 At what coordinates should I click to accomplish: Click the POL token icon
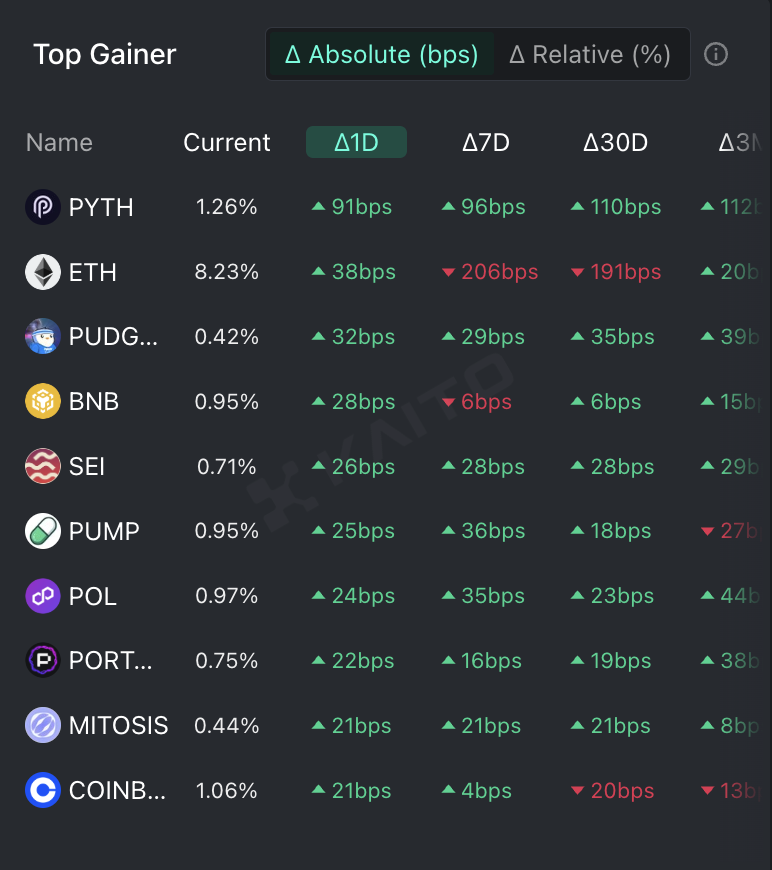[x=43, y=596]
